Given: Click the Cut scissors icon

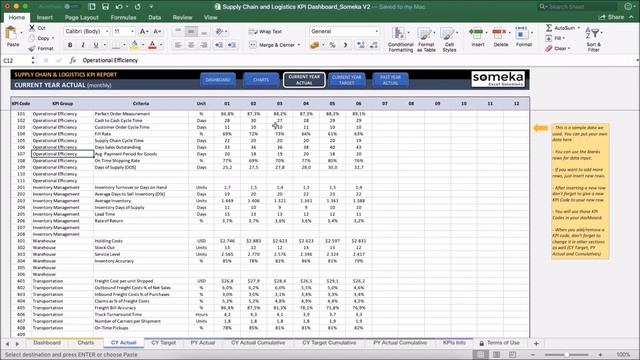Looking at the screenshot, I should 32,28.
